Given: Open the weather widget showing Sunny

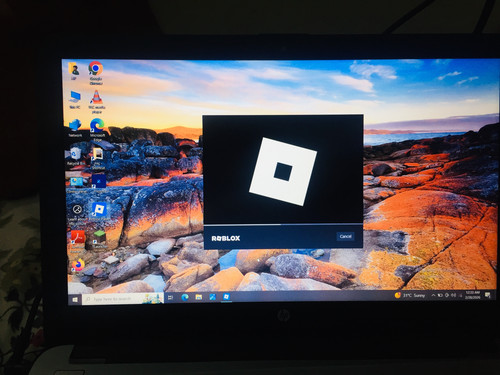Looking at the screenshot, I should tap(410, 295).
